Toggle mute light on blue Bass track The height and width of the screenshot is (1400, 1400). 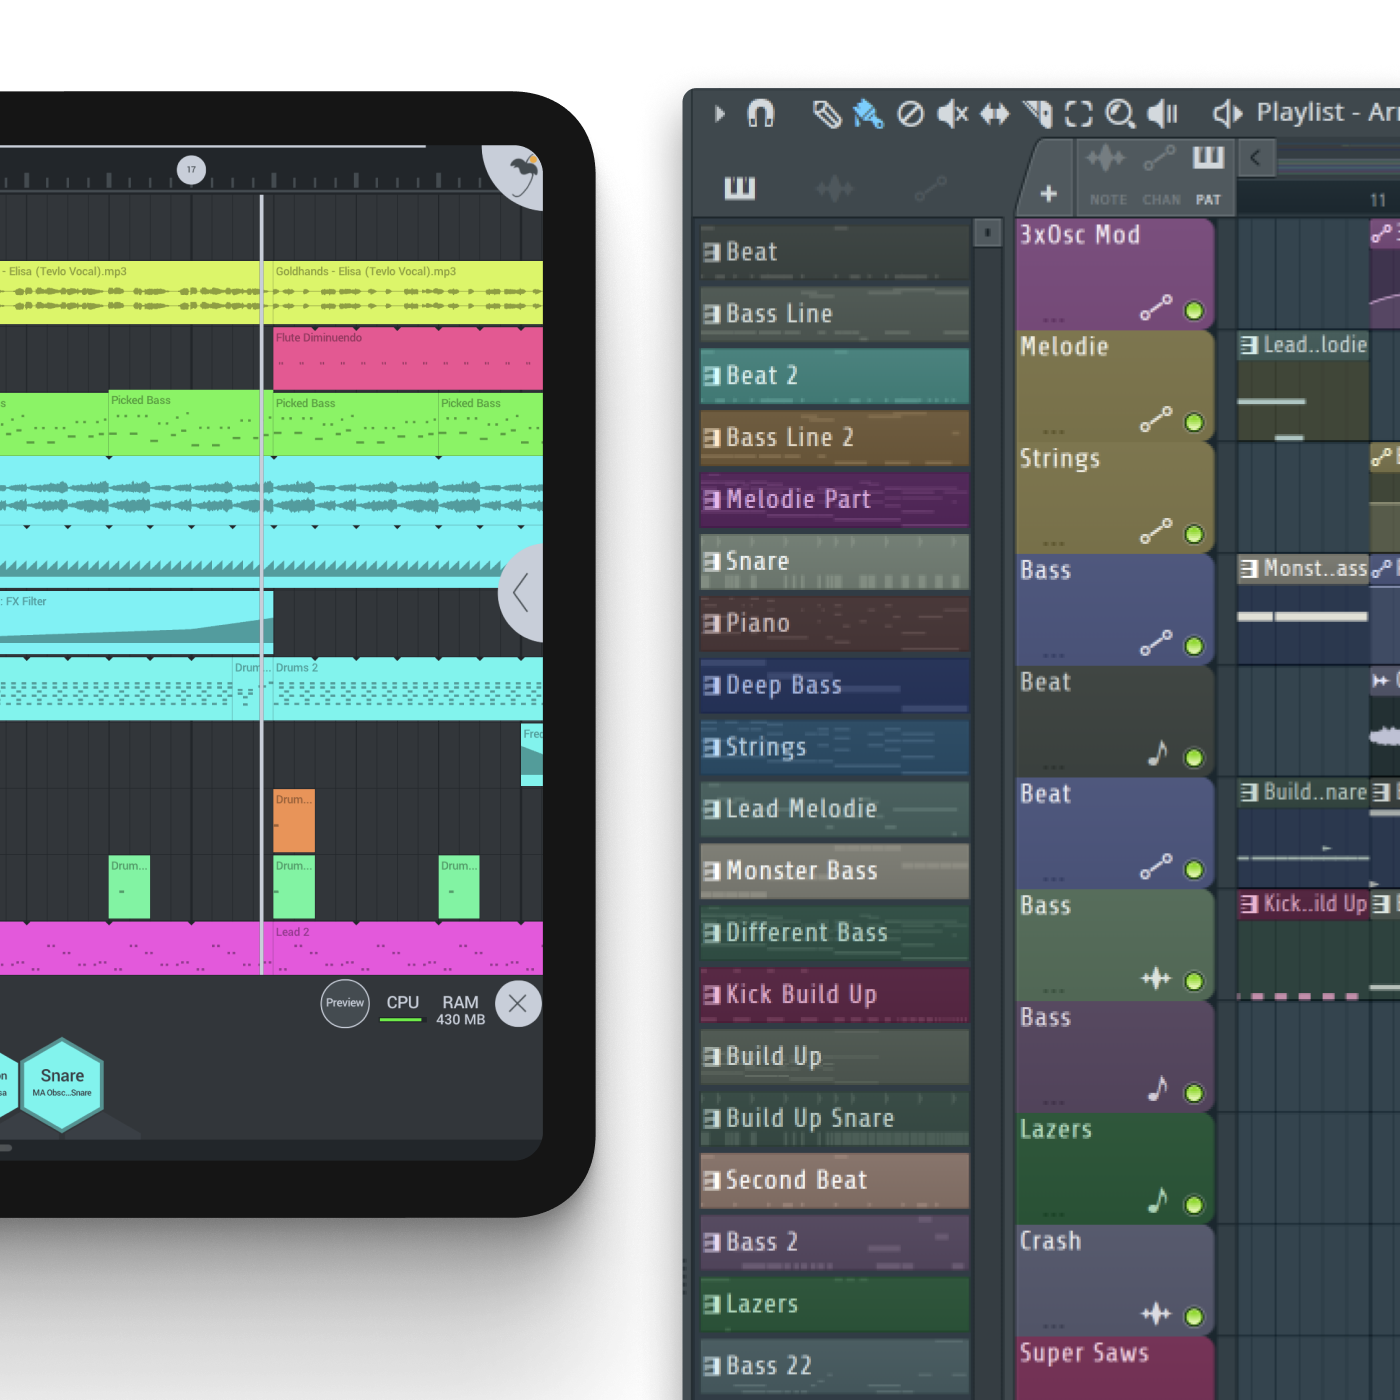1194,646
